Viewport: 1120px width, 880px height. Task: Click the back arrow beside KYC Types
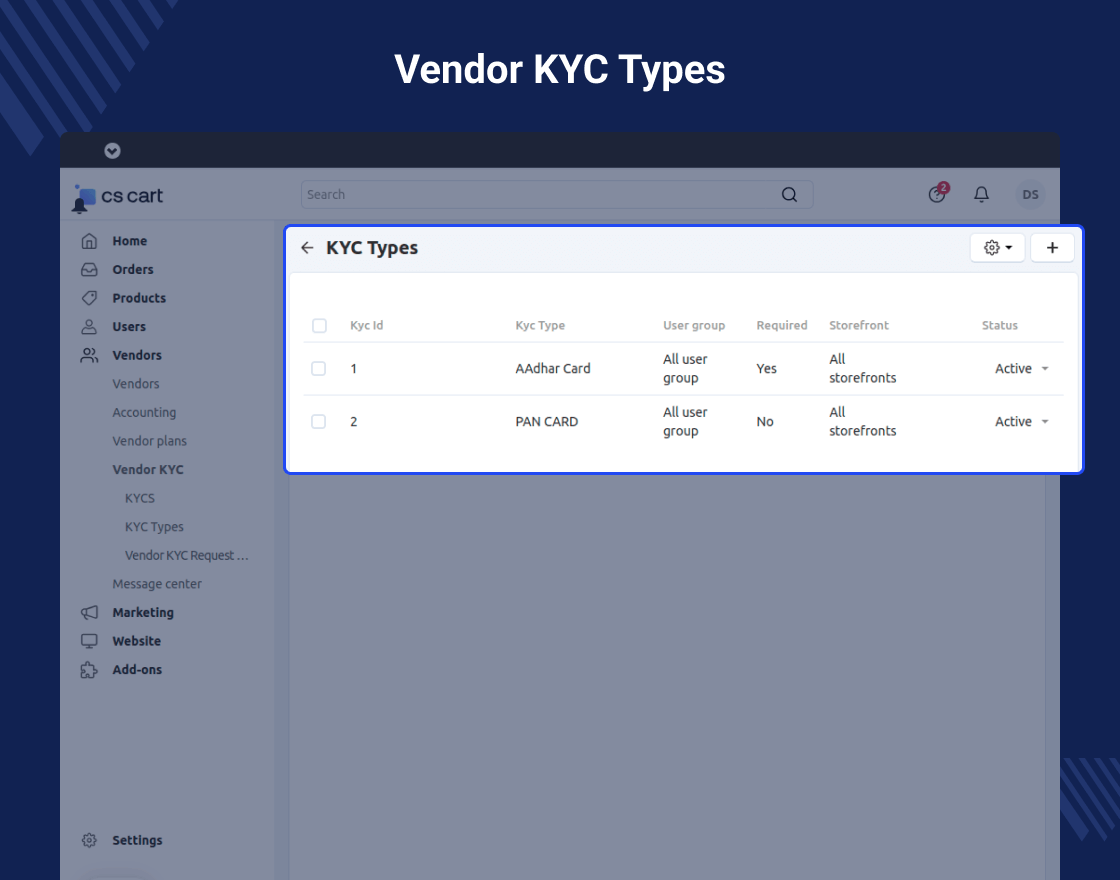click(x=307, y=248)
